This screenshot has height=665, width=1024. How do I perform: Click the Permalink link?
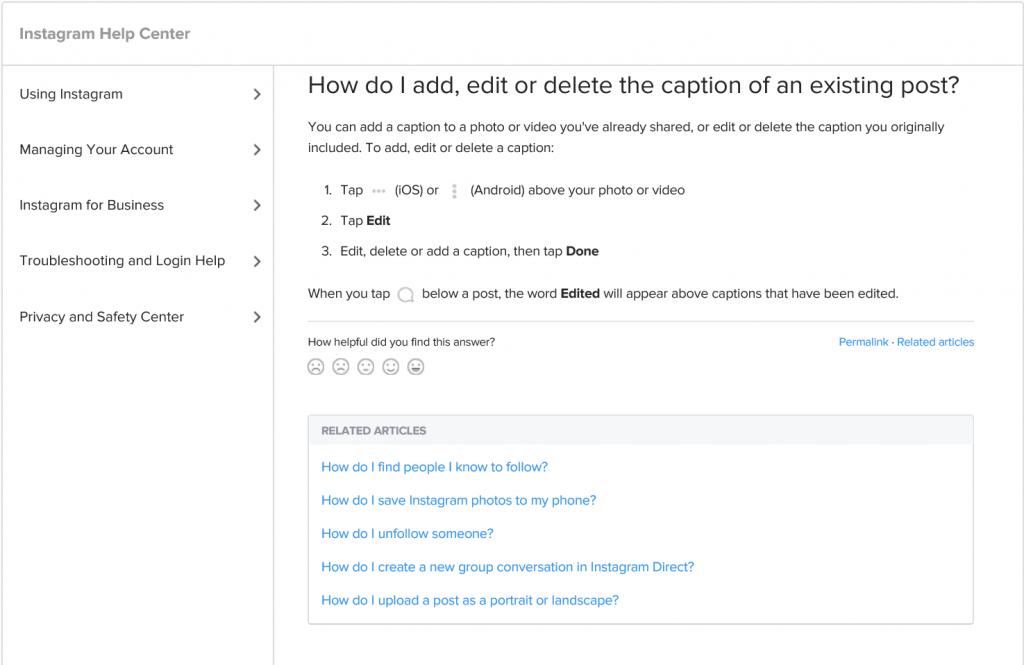pos(863,342)
